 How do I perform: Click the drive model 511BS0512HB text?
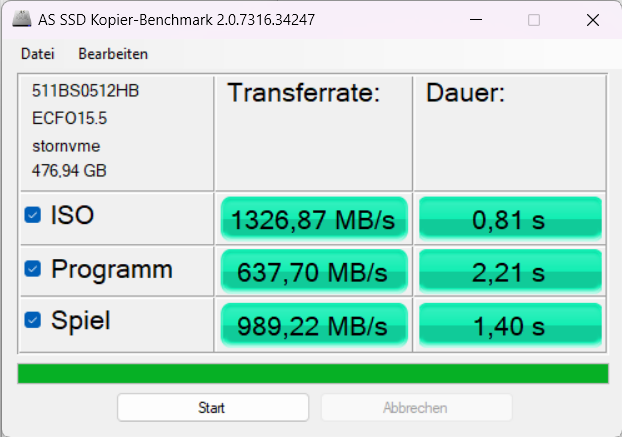85,91
